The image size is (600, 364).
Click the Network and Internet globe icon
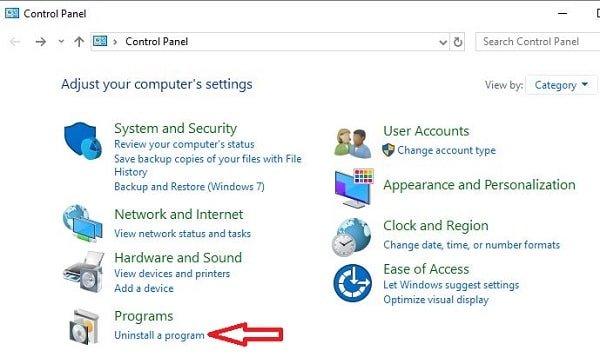[x=83, y=224]
